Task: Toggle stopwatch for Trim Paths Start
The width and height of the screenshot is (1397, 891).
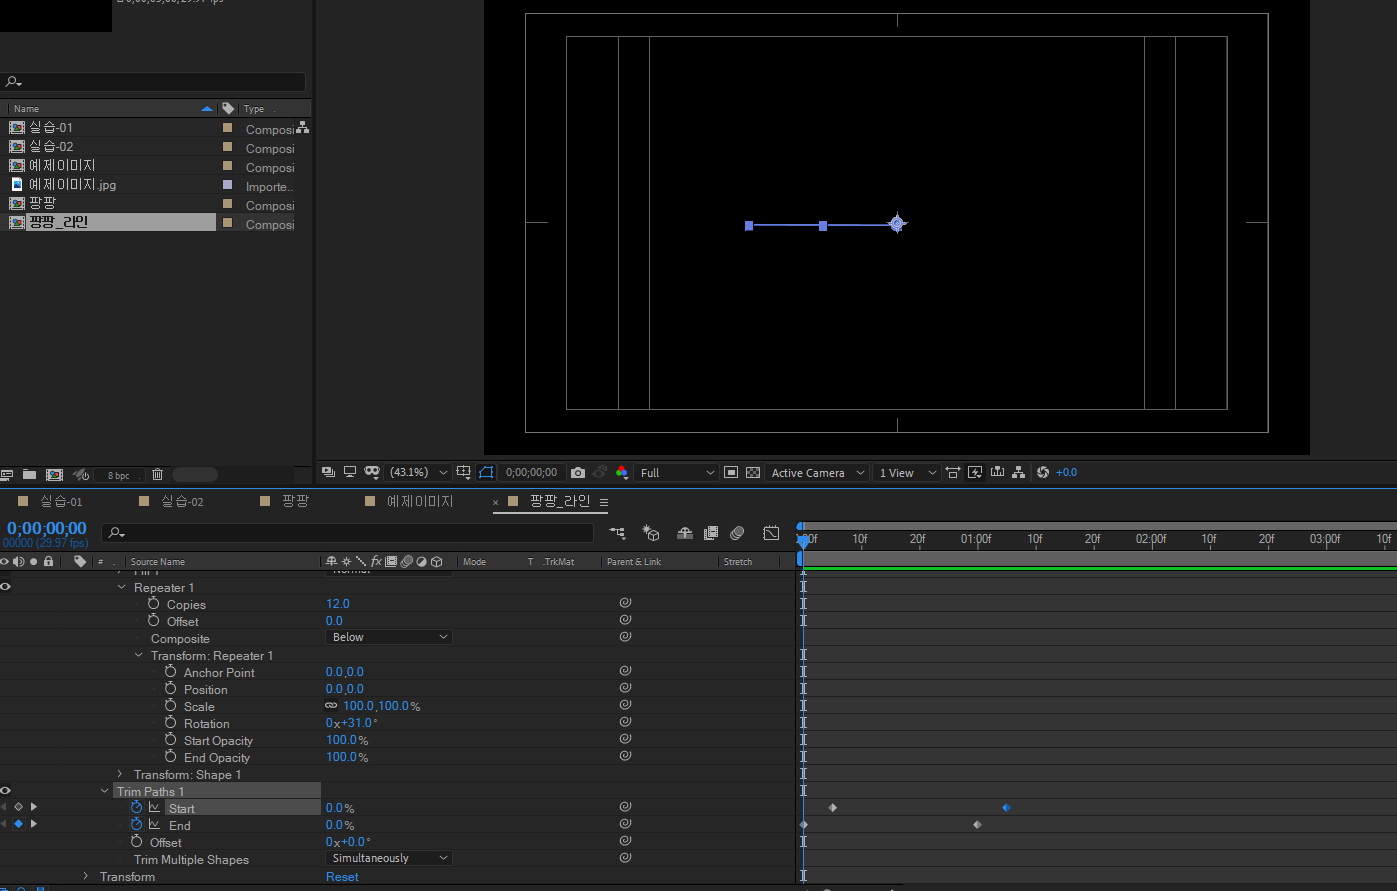Action: pos(137,807)
